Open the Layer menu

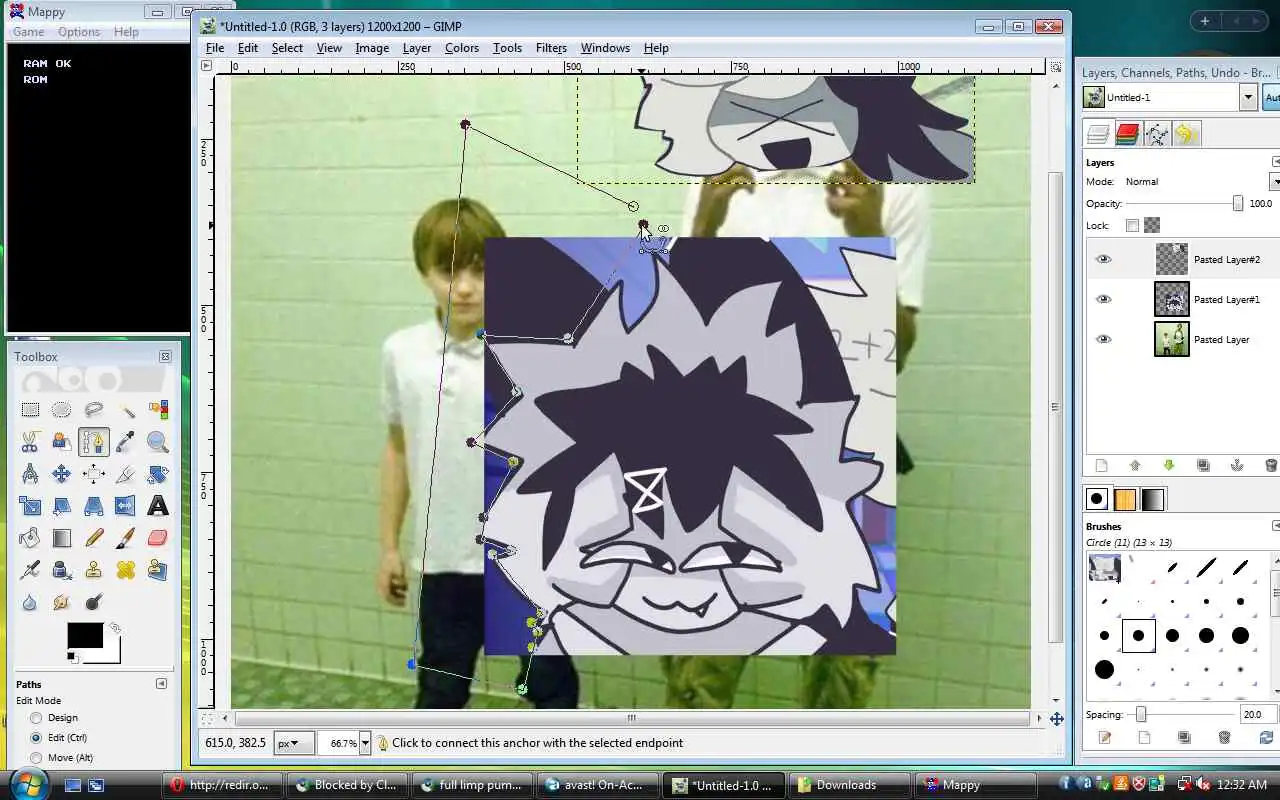point(417,48)
